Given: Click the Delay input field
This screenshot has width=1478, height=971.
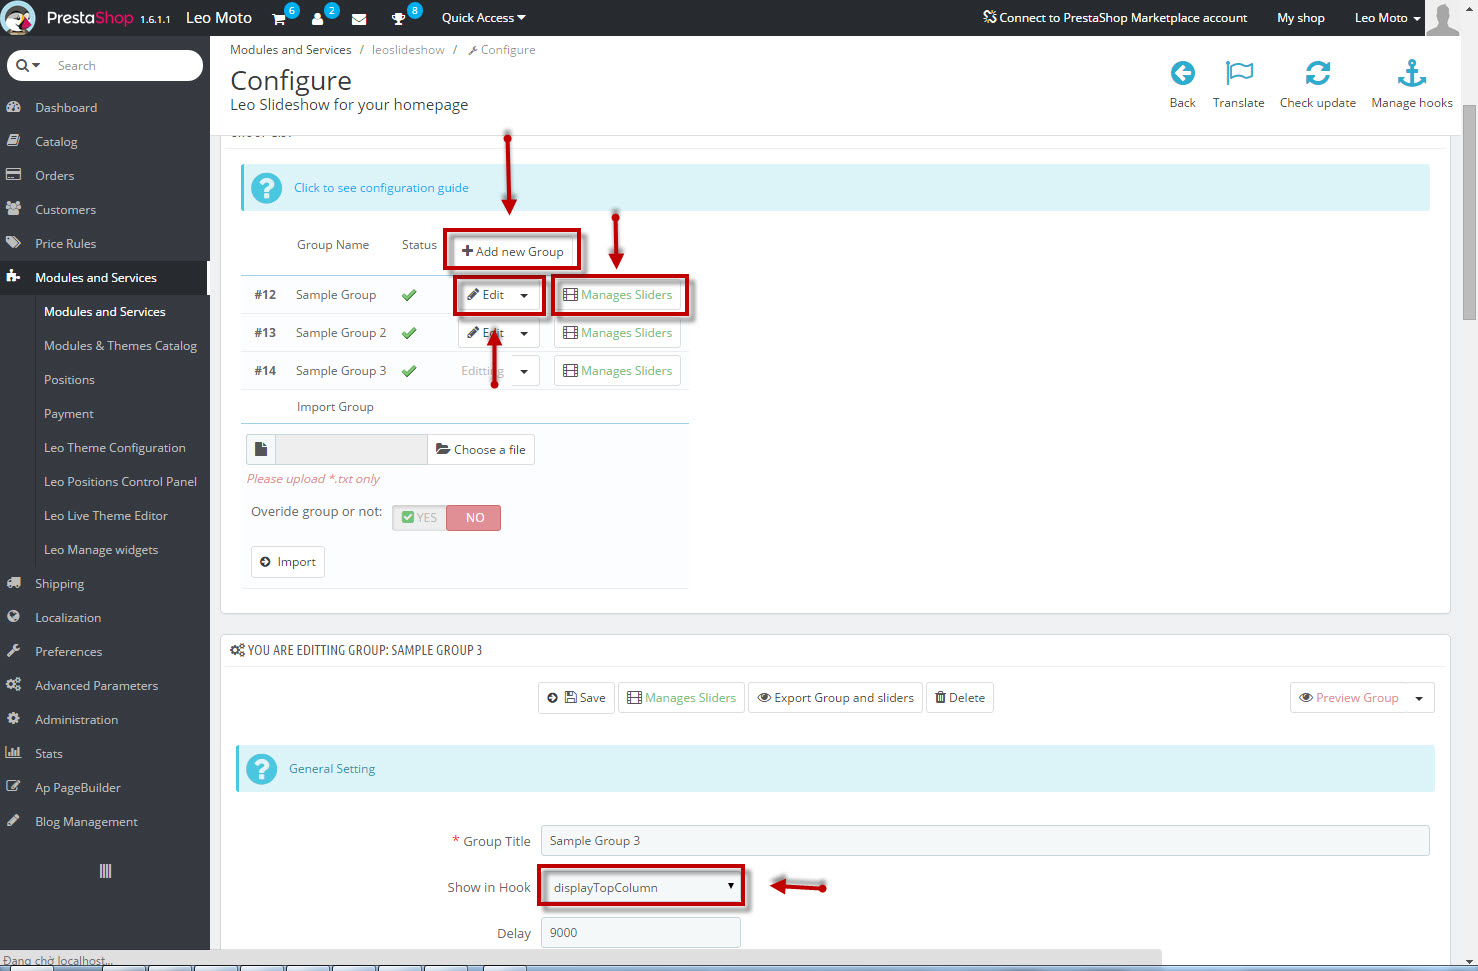Looking at the screenshot, I should [x=641, y=933].
